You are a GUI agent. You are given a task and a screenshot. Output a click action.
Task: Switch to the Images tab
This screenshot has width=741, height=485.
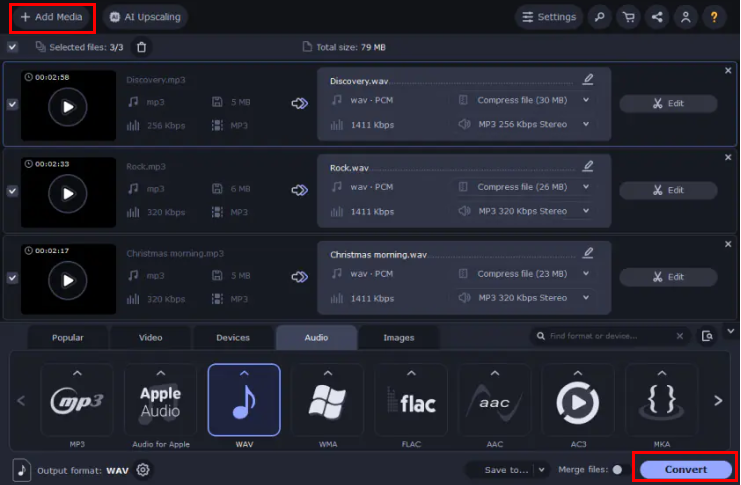(x=399, y=338)
